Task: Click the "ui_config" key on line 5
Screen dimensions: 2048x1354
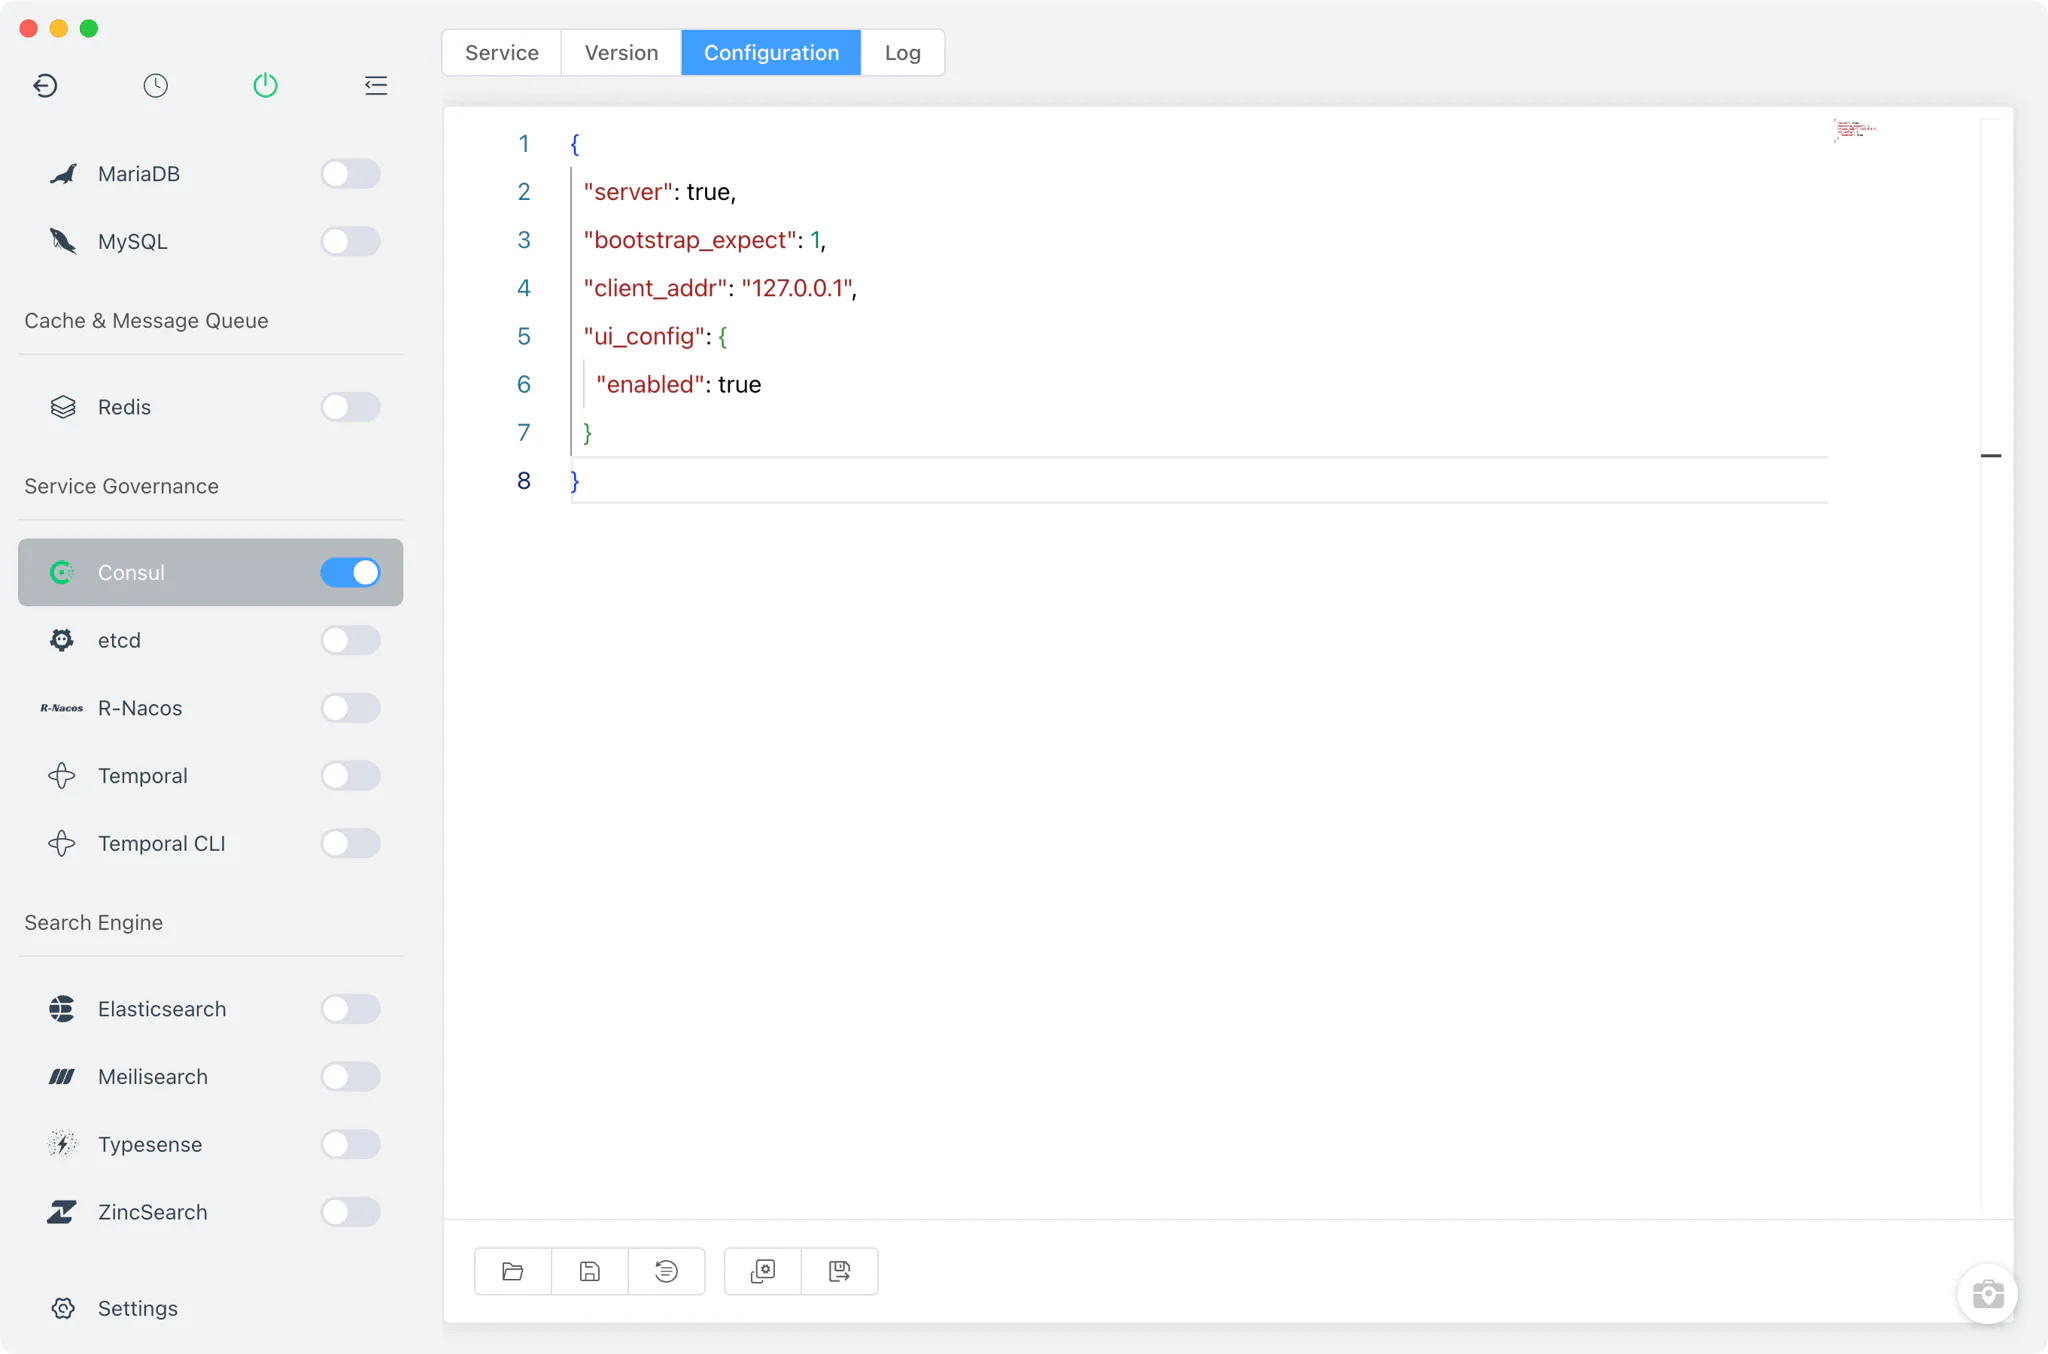Action: (644, 336)
